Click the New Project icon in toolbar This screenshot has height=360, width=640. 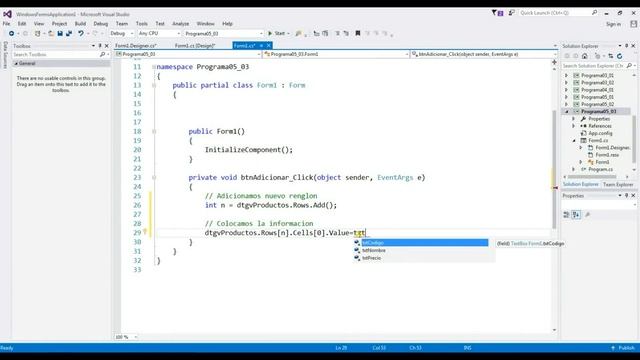[x=38, y=33]
